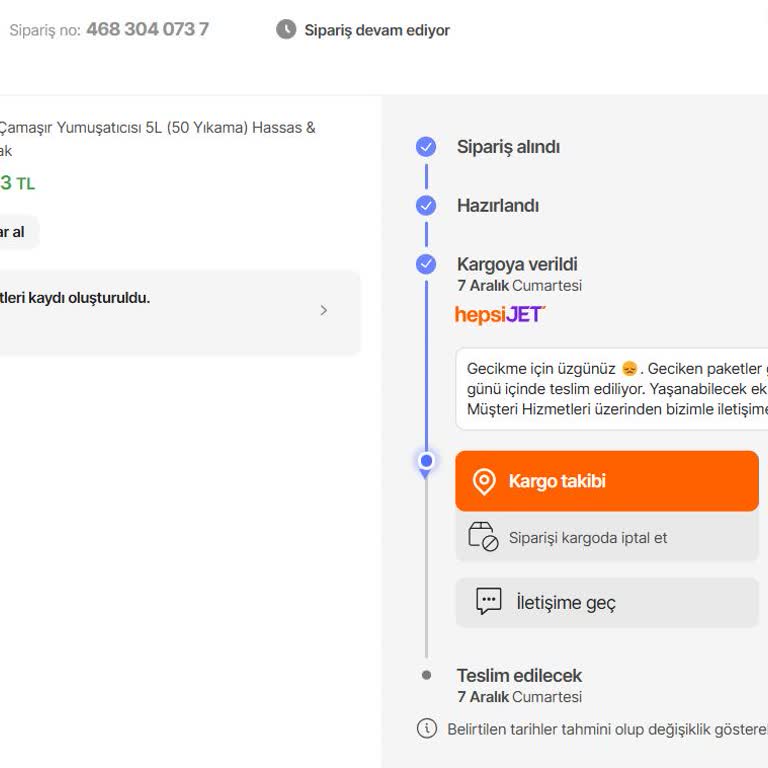
Task: Click the info icon near Belirtilen tarihler
Action: click(x=427, y=728)
